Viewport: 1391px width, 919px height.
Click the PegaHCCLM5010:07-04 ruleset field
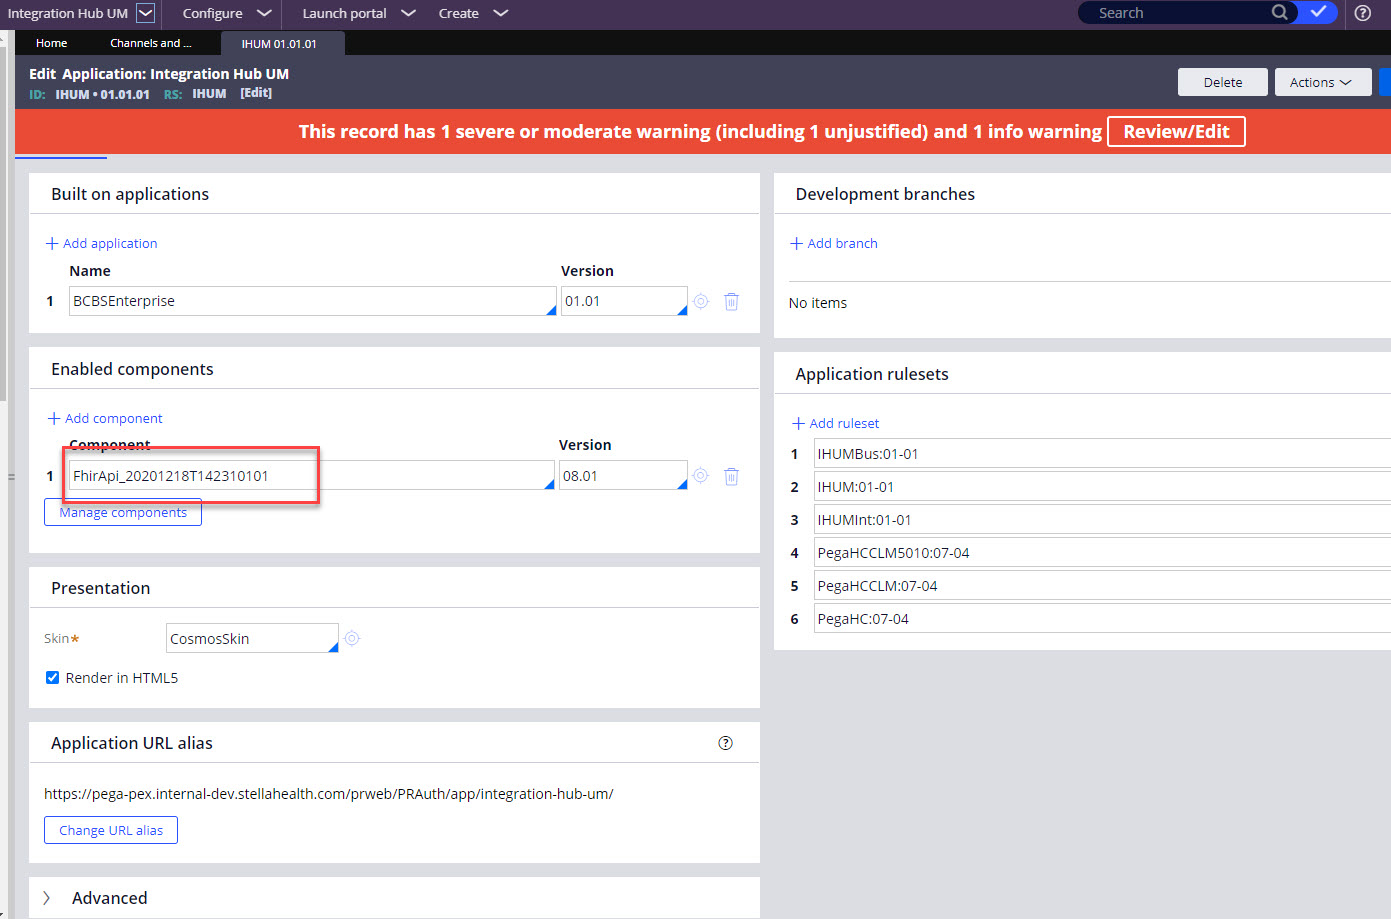(1102, 553)
